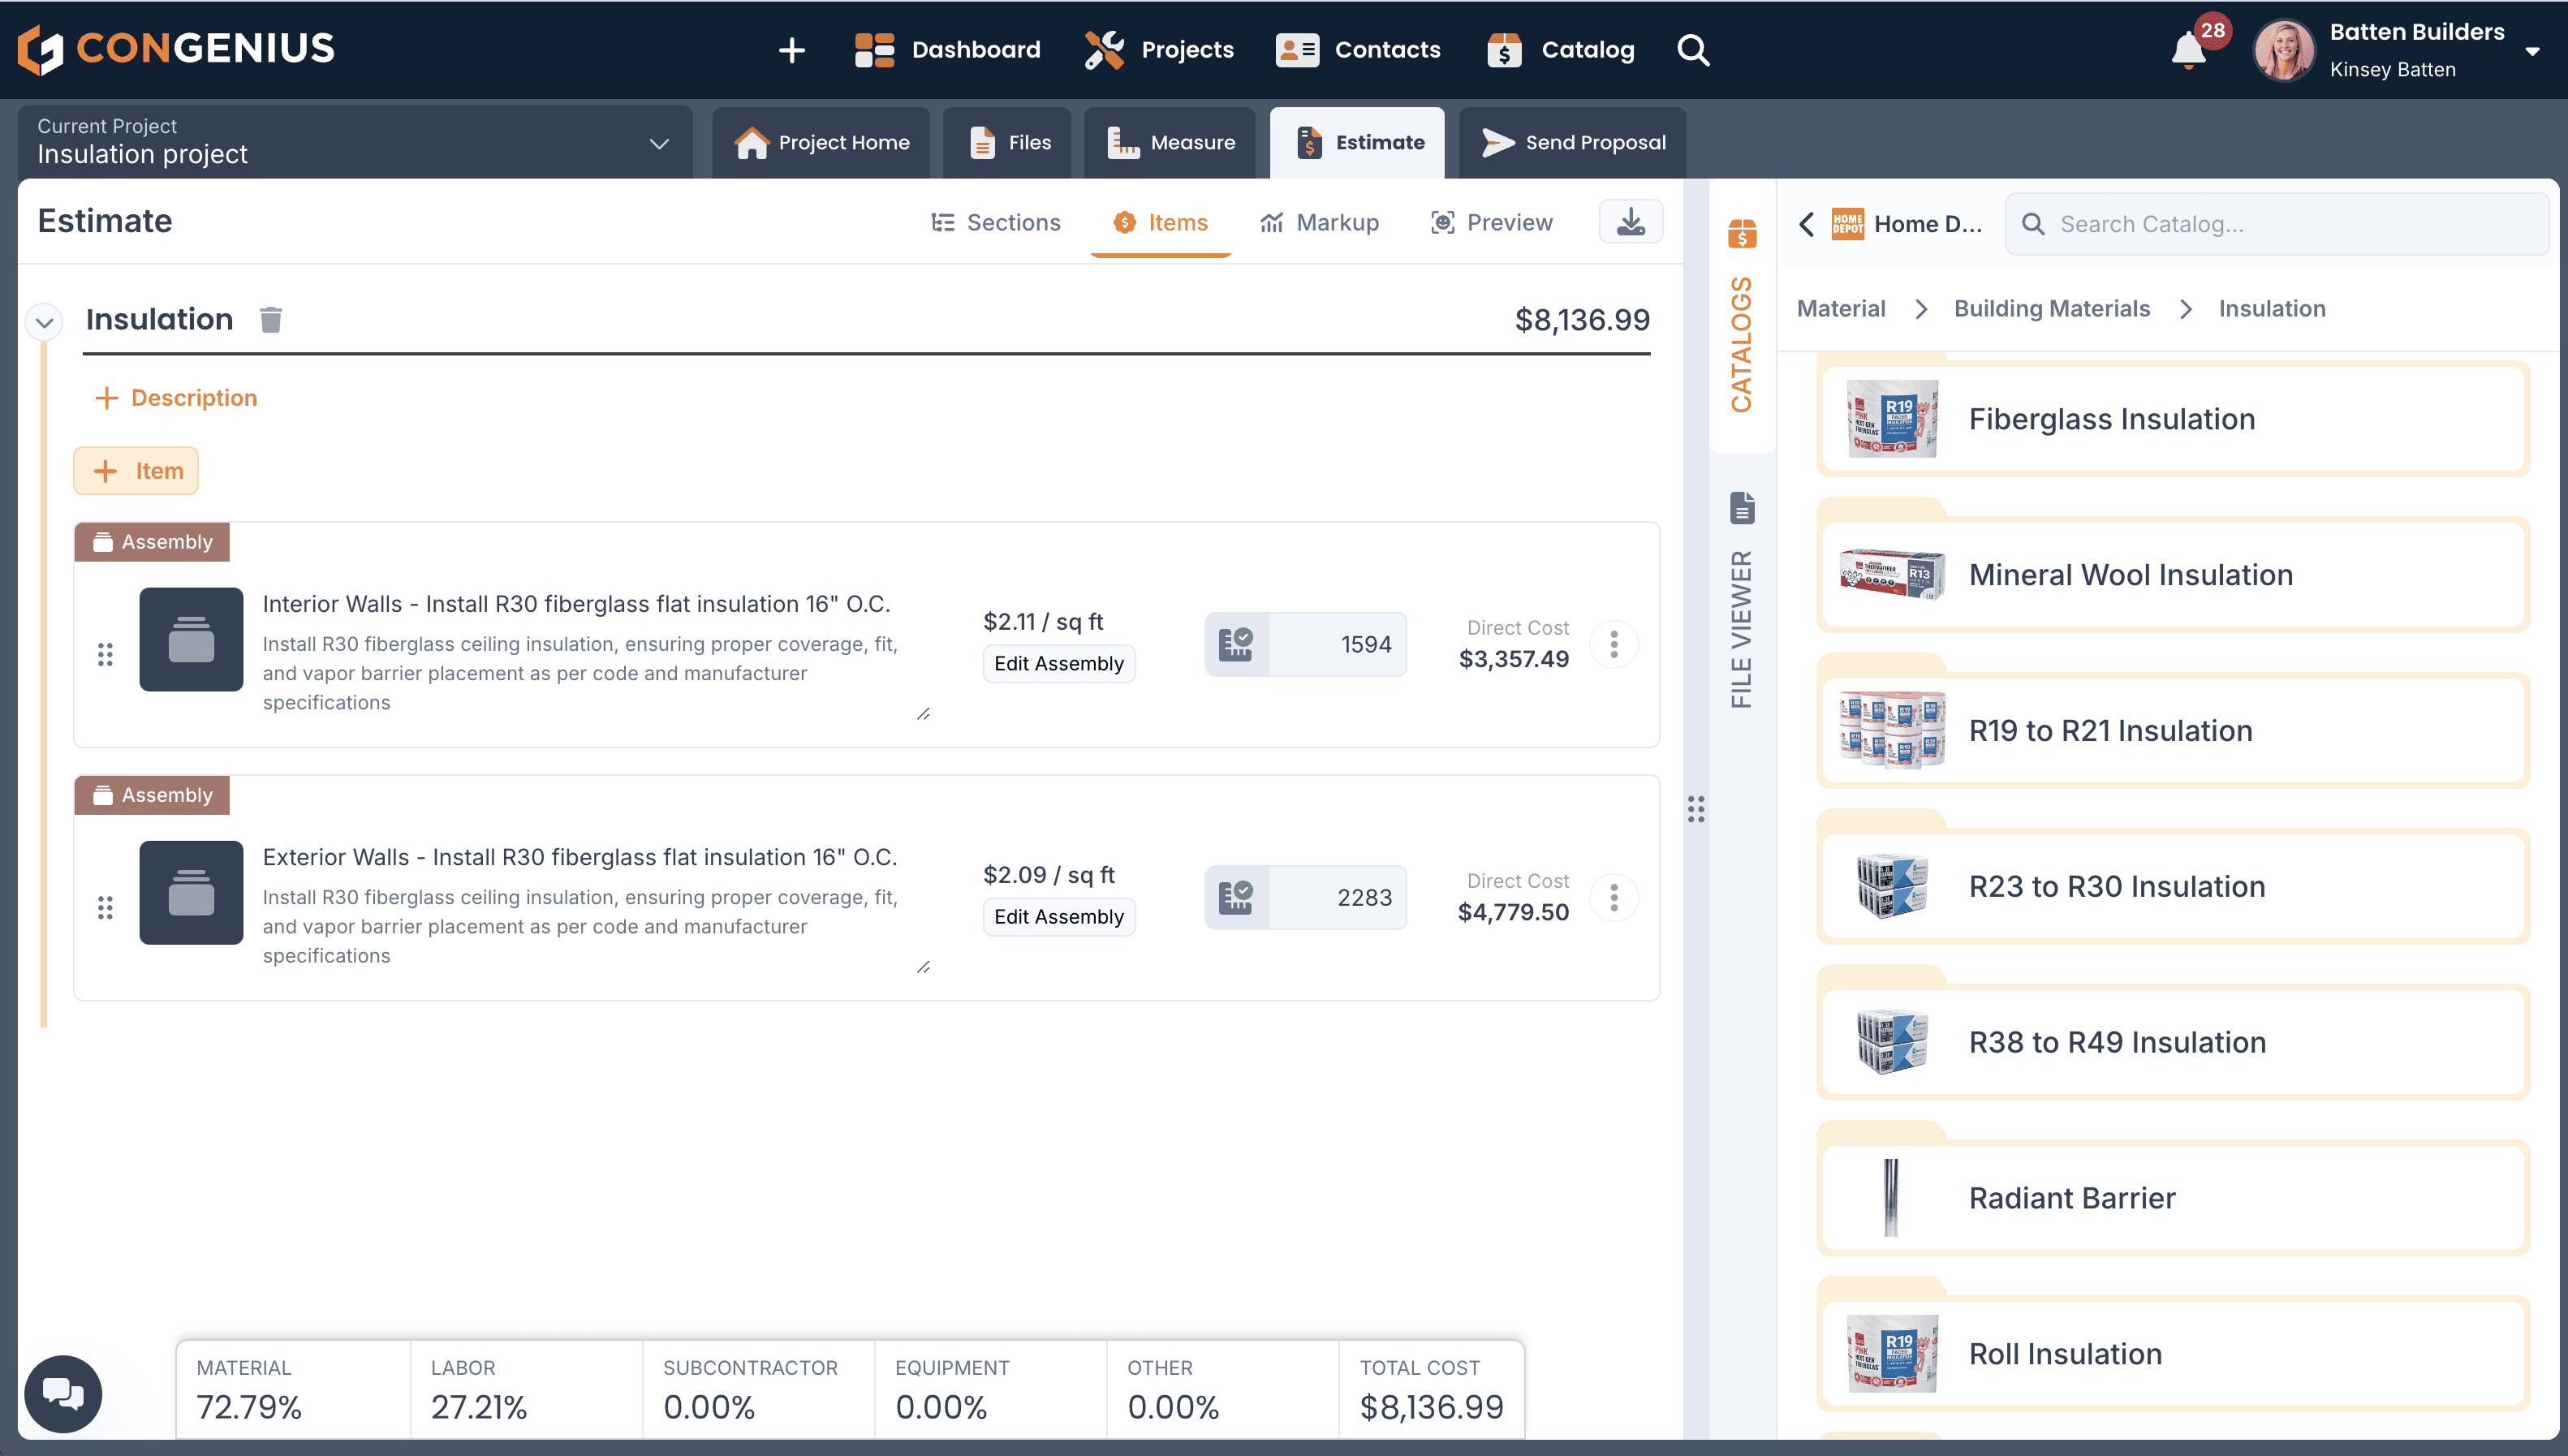Expand the Insulation section collapse arrow
The height and width of the screenshot is (1456, 2568).
pyautogui.click(x=42, y=319)
